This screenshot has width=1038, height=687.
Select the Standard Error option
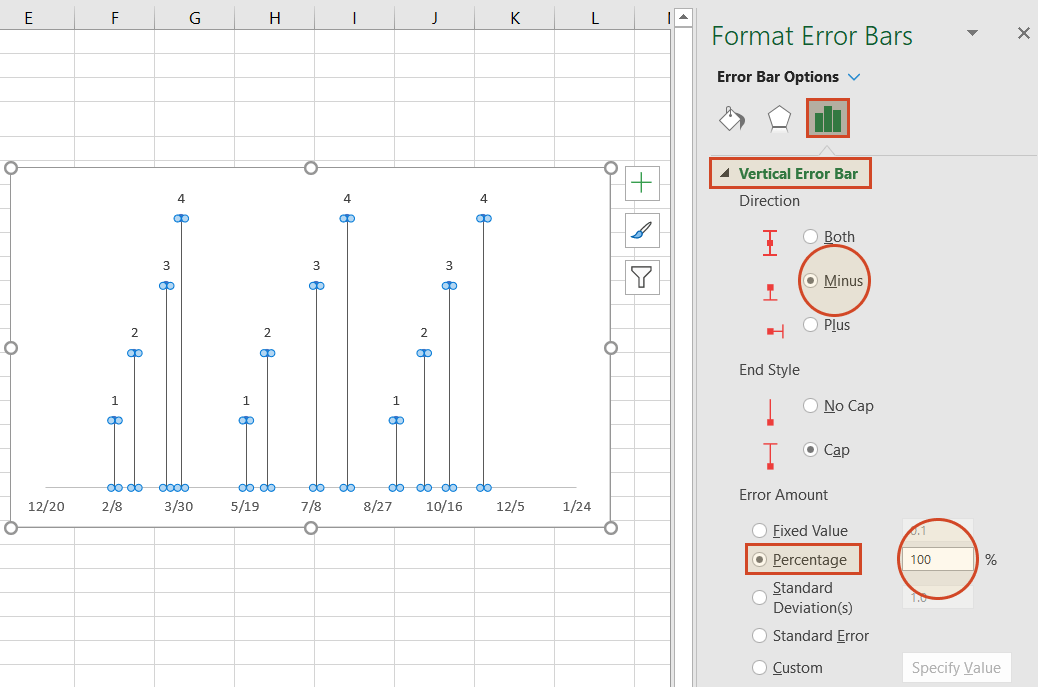pyautogui.click(x=760, y=636)
